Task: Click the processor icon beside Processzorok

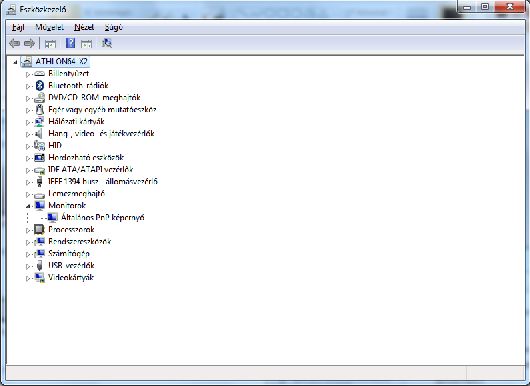Action: click(x=40, y=230)
